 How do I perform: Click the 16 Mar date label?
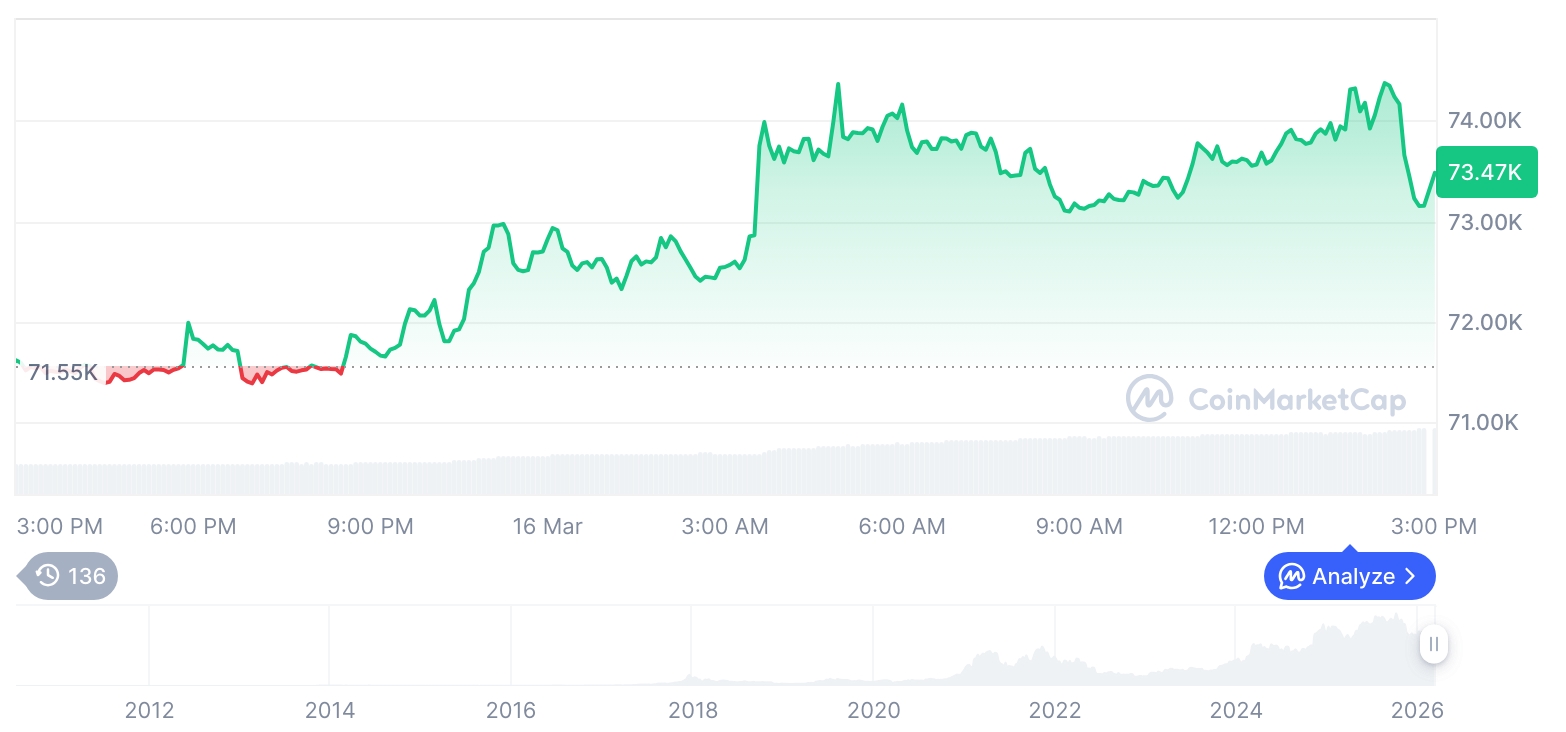coord(547,526)
